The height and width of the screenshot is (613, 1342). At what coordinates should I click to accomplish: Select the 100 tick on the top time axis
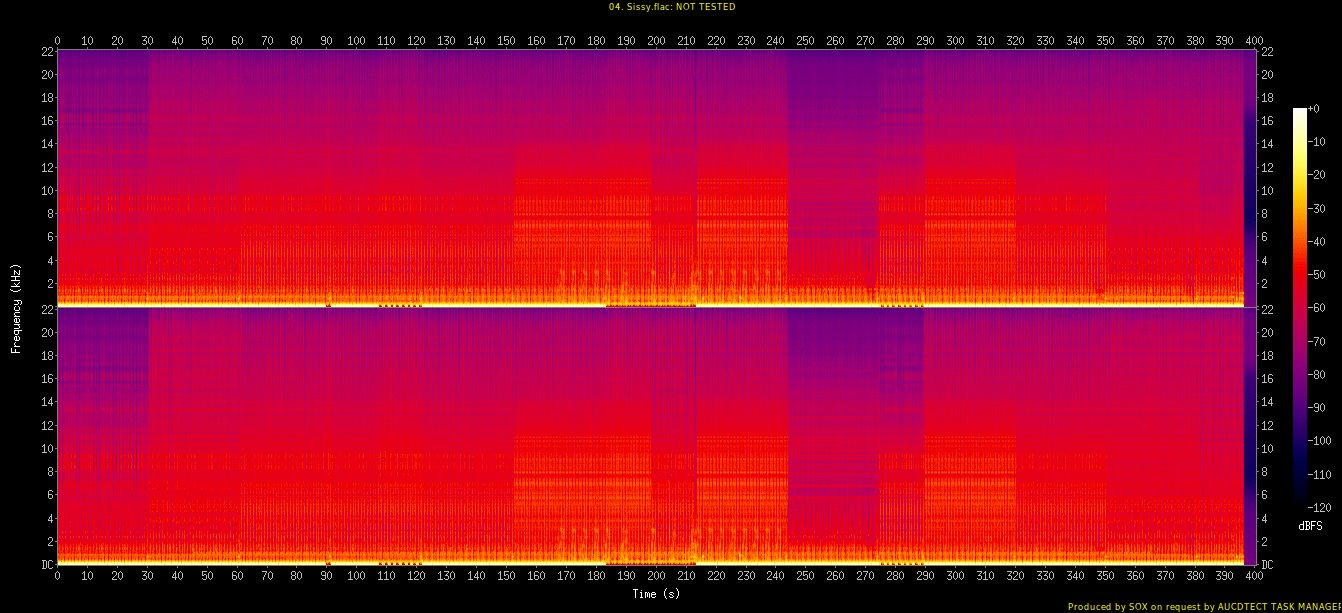tap(356, 41)
